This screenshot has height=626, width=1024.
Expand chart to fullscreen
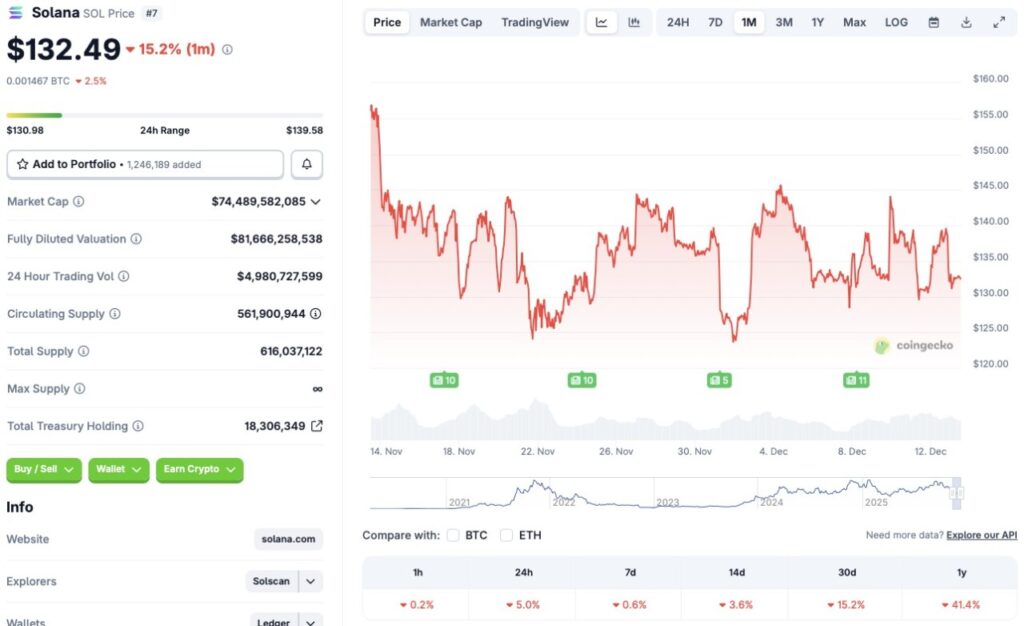(x=999, y=22)
